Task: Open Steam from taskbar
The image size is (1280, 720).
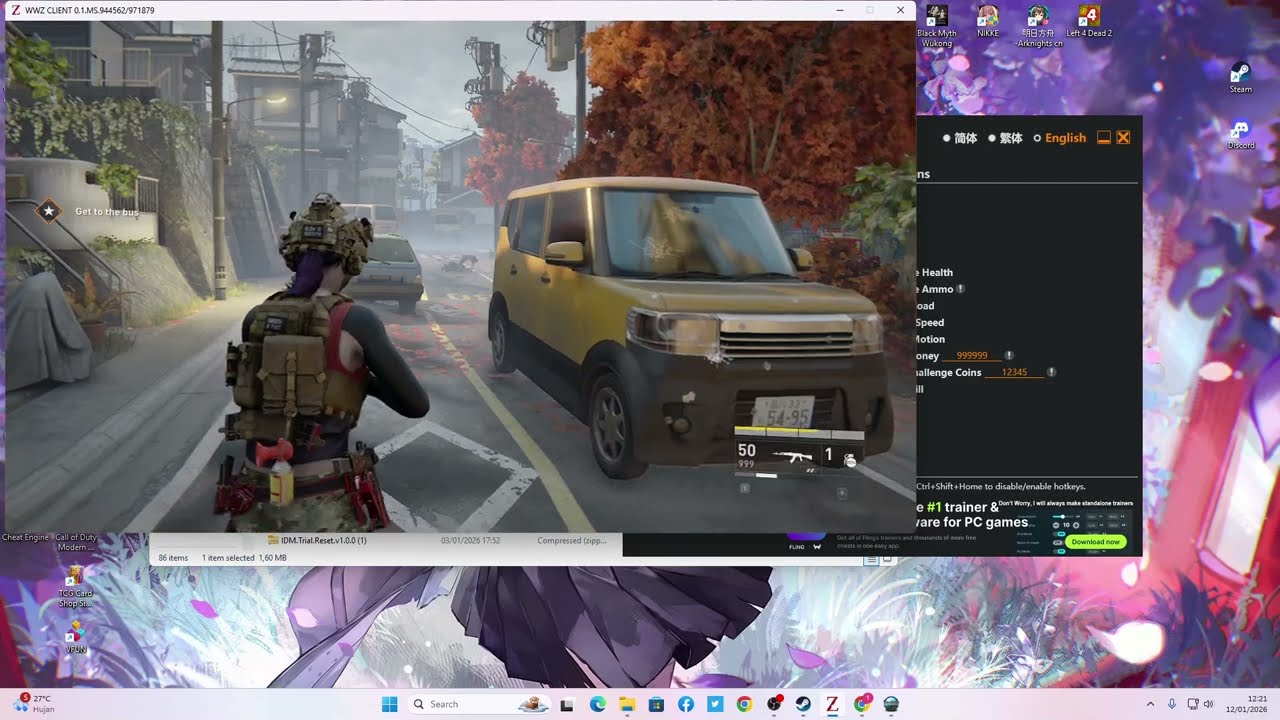Action: pos(803,704)
